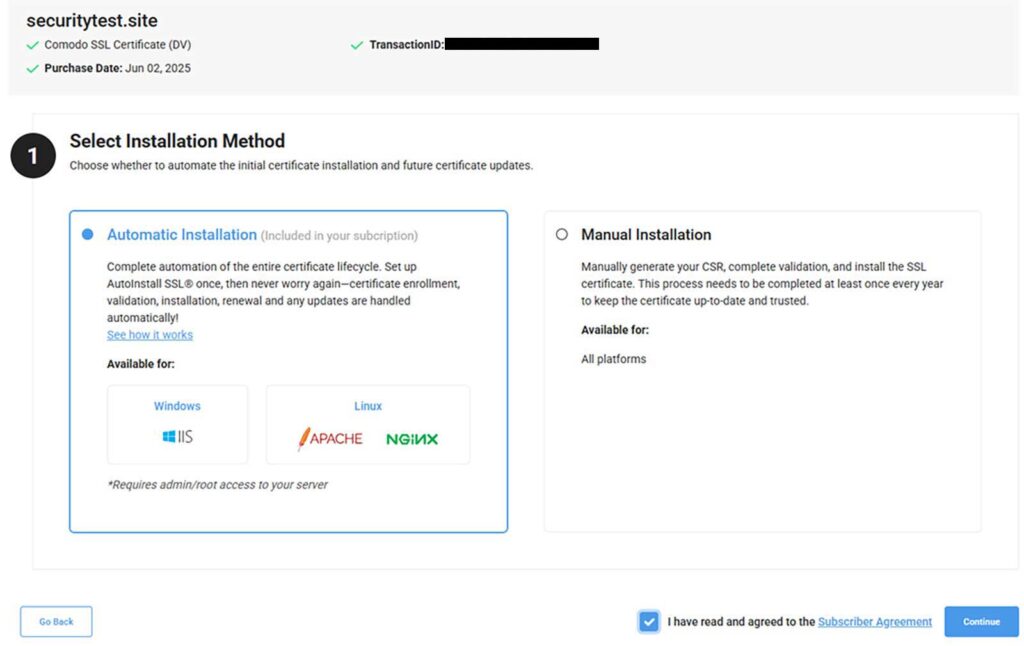Click the Linux platform label
The image size is (1024, 646).
pos(368,406)
